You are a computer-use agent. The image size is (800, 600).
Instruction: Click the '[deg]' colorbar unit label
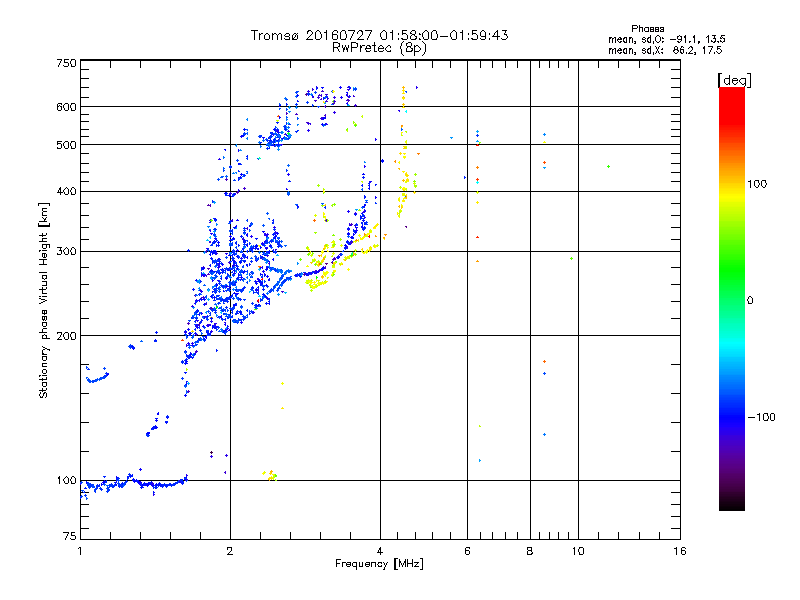pyautogui.click(x=734, y=80)
